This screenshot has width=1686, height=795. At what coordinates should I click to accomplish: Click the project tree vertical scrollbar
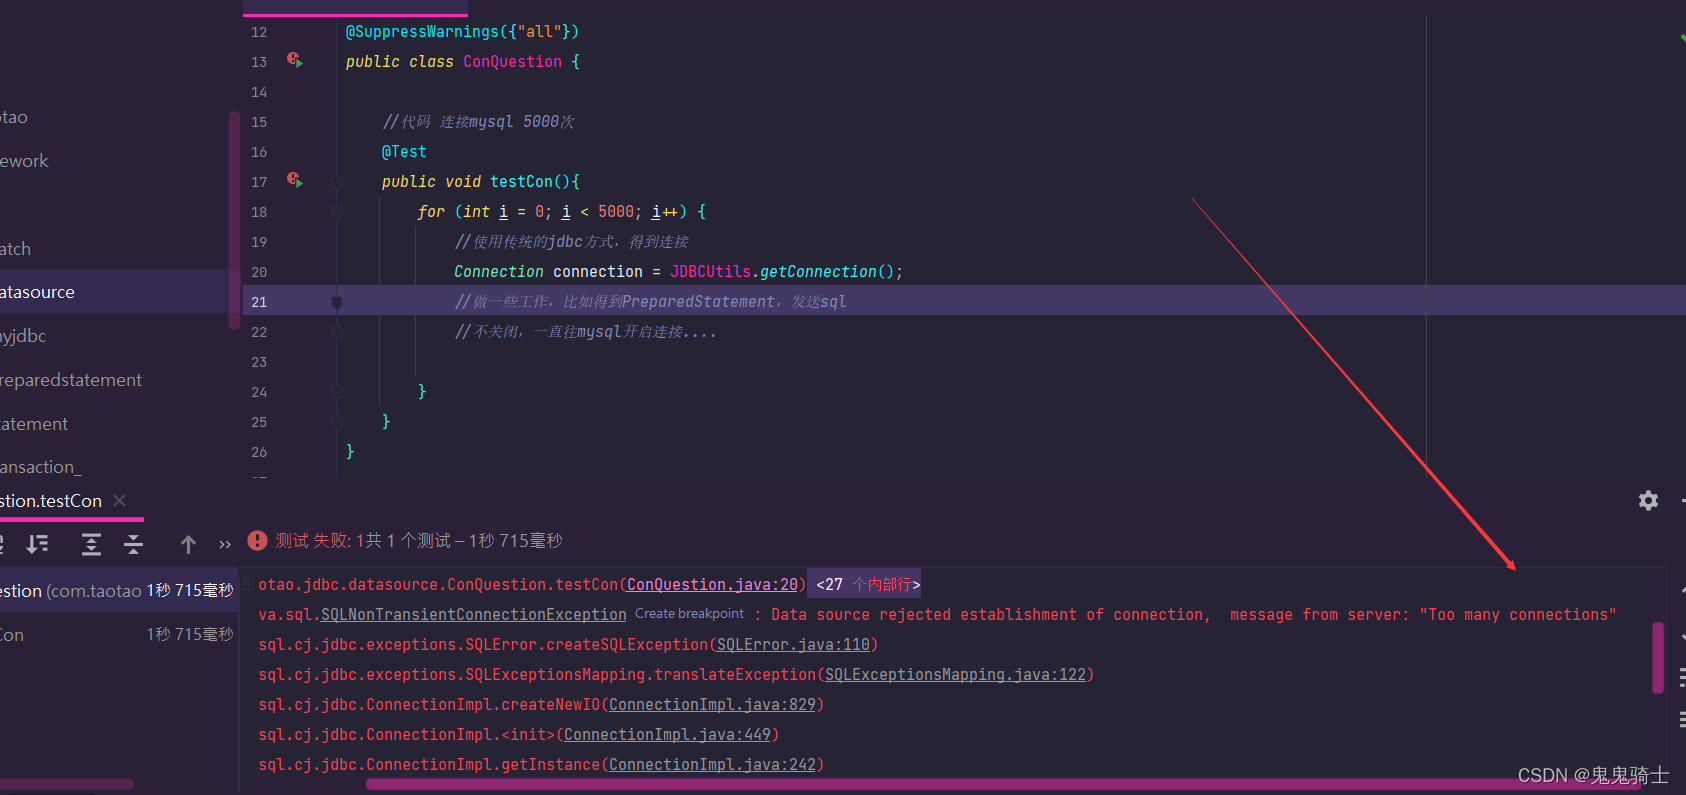pos(234,222)
